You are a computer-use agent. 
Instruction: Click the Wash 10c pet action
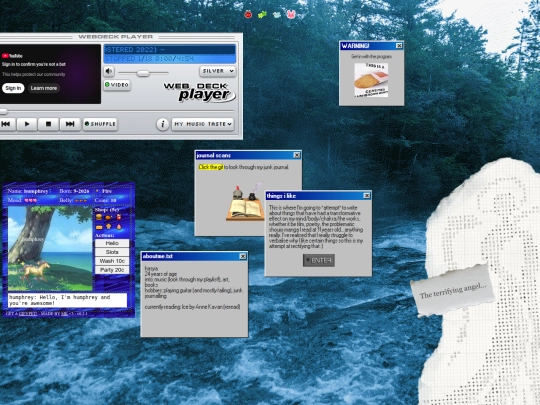click(x=112, y=261)
